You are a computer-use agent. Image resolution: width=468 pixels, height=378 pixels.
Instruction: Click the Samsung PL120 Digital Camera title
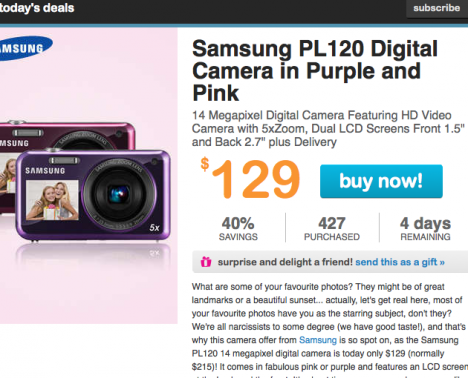(315, 71)
